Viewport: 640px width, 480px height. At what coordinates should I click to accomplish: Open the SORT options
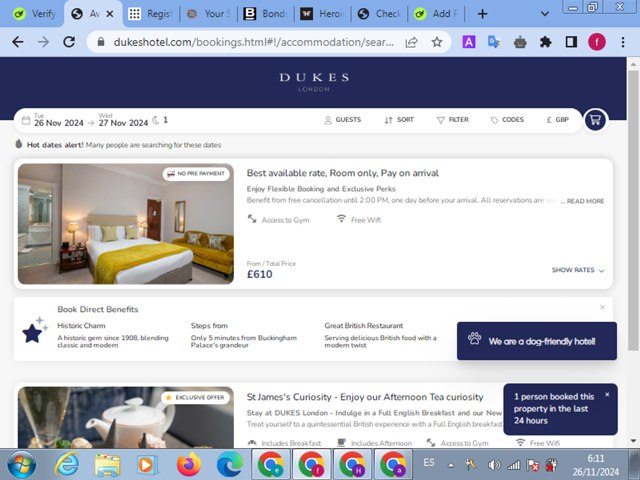[x=399, y=120]
